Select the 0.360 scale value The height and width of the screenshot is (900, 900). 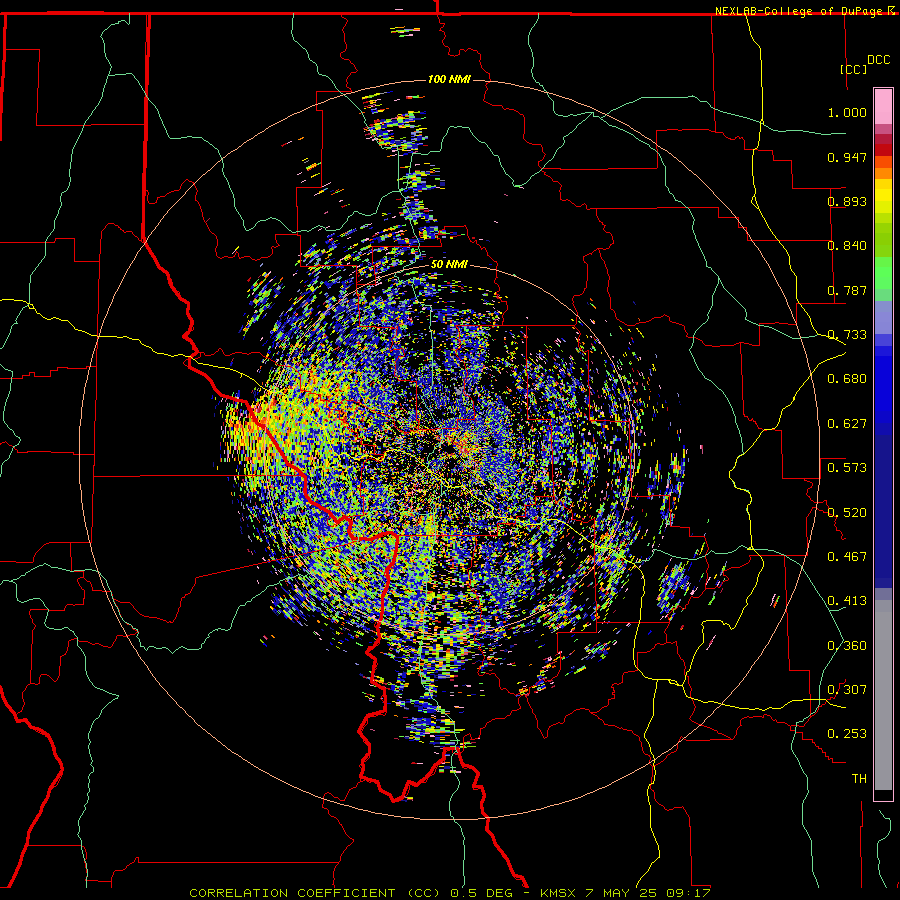(847, 646)
